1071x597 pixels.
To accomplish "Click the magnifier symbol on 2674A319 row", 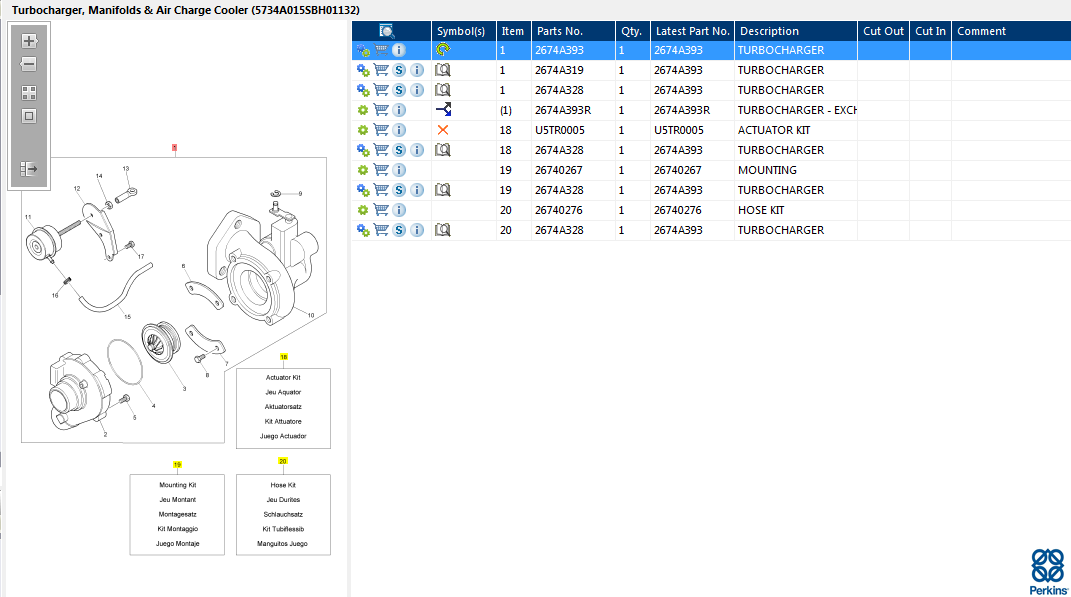I will click(443, 70).
